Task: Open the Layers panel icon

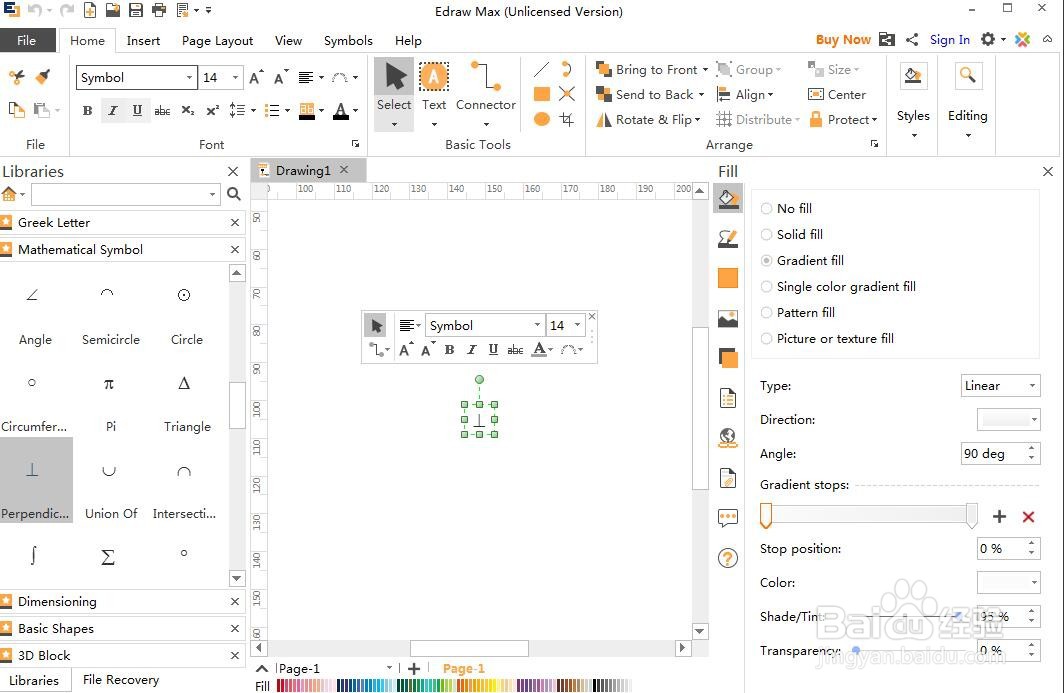Action: pyautogui.click(x=727, y=358)
